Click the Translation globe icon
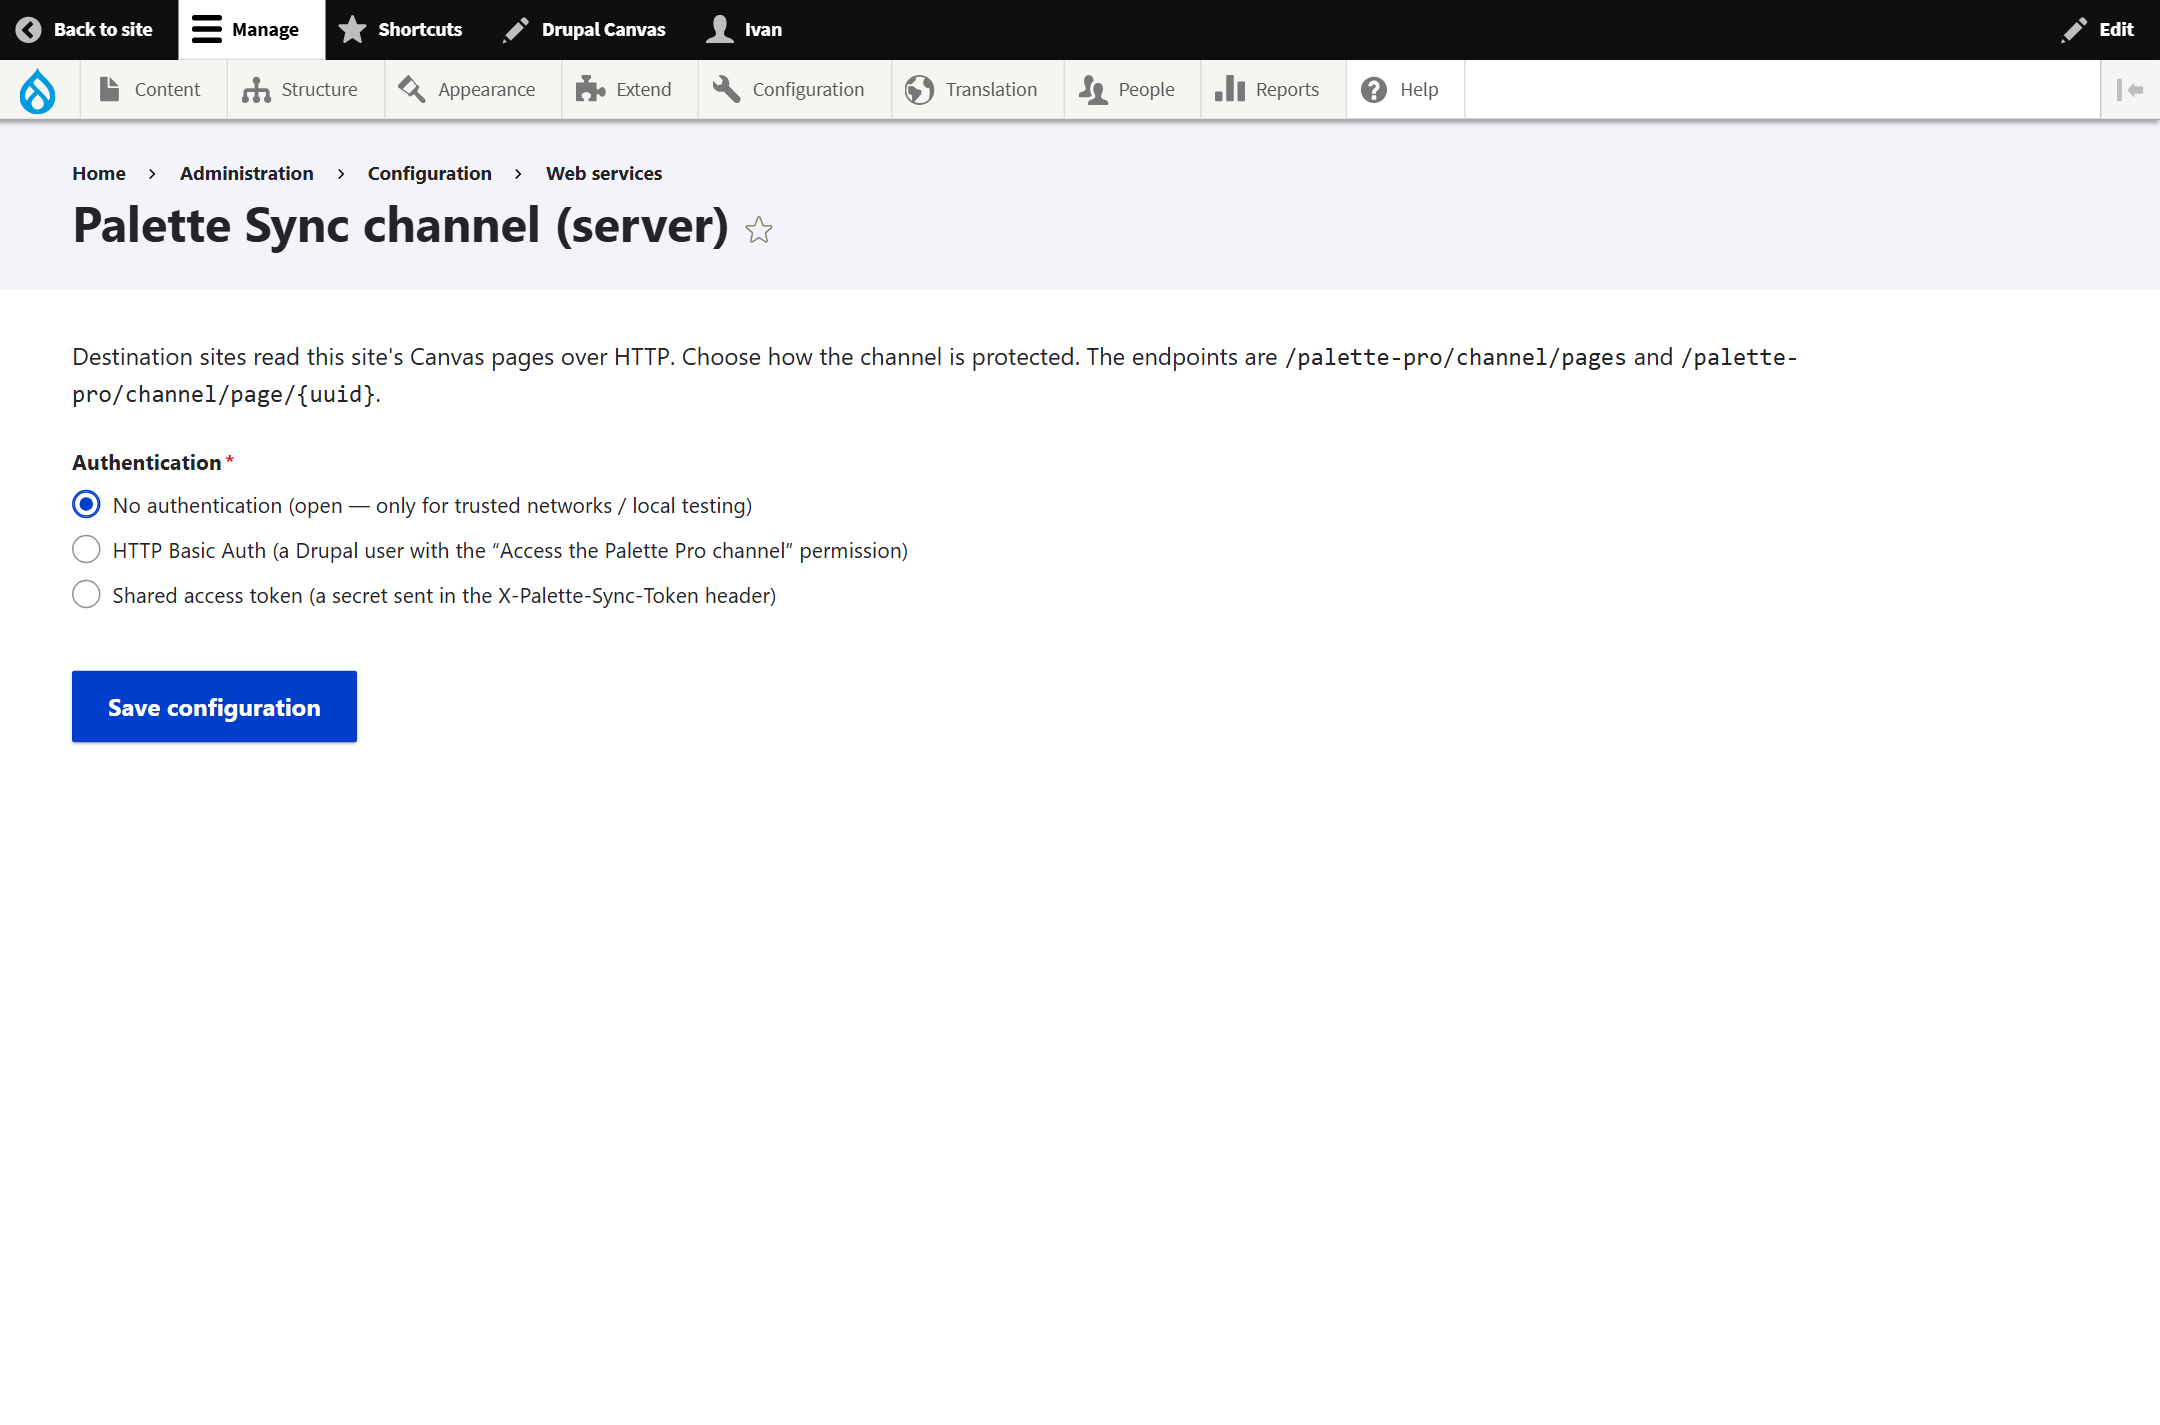Viewport: 2160px width, 1425px height. [x=919, y=90]
